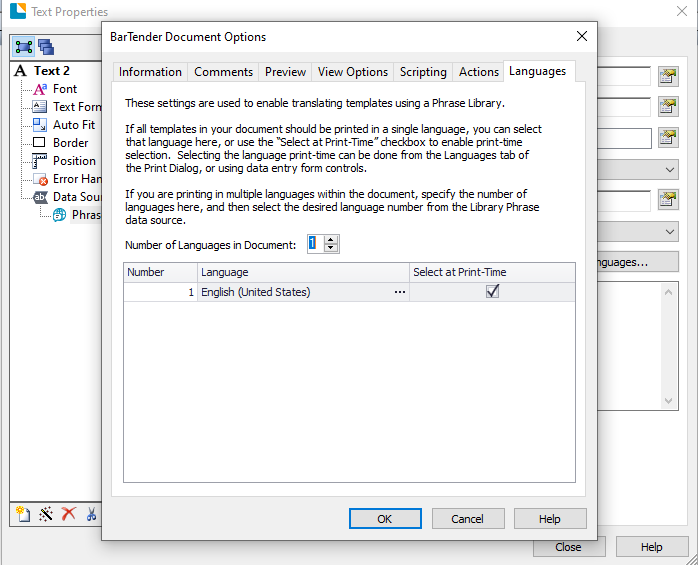The height and width of the screenshot is (565, 698).
Task: Click the Position ruler icon
Action: tap(40, 161)
